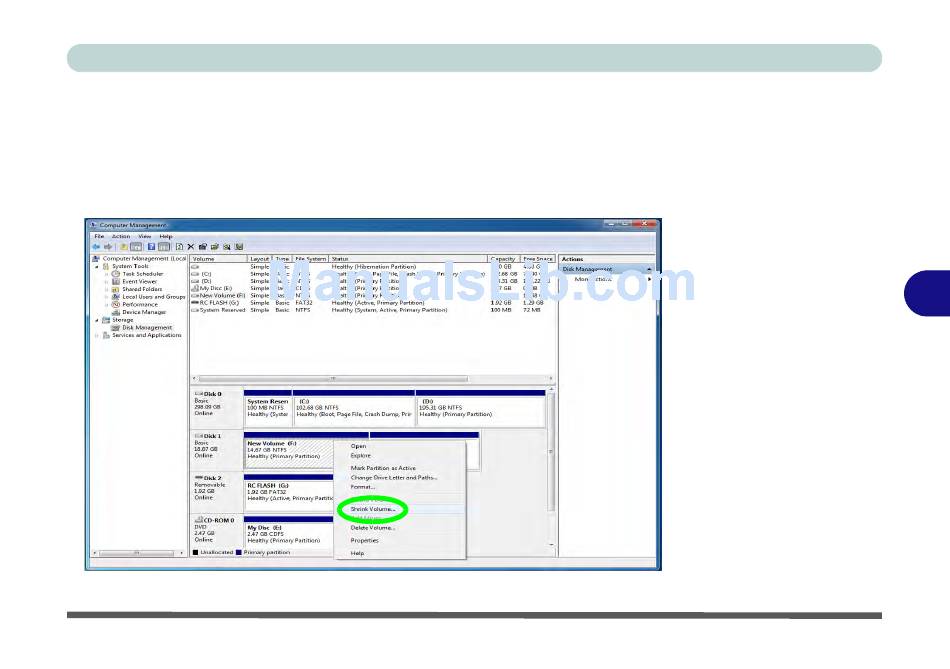This screenshot has width=950, height=669.
Task: Open the More Actions submenu arrow
Action: click(649, 279)
